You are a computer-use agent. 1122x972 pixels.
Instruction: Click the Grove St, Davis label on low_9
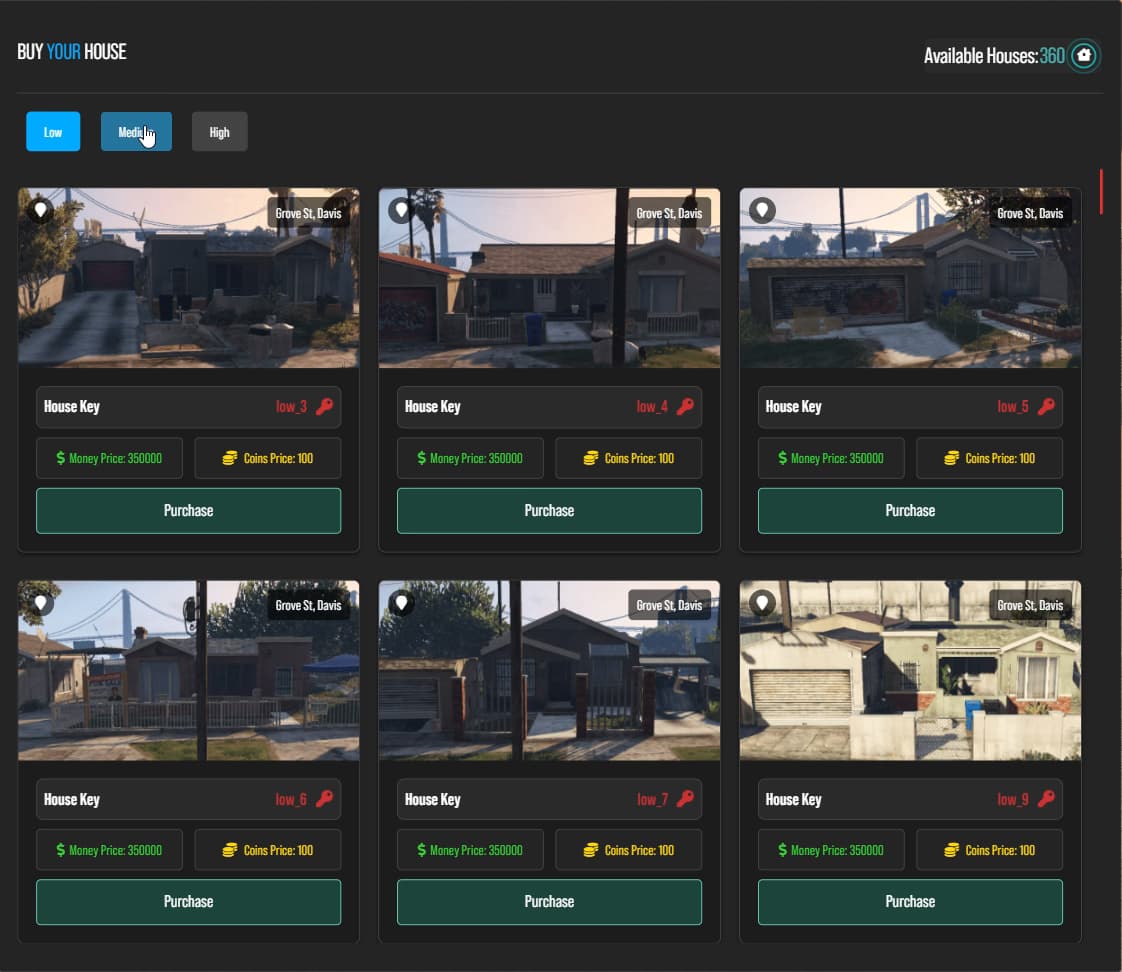[1030, 606]
